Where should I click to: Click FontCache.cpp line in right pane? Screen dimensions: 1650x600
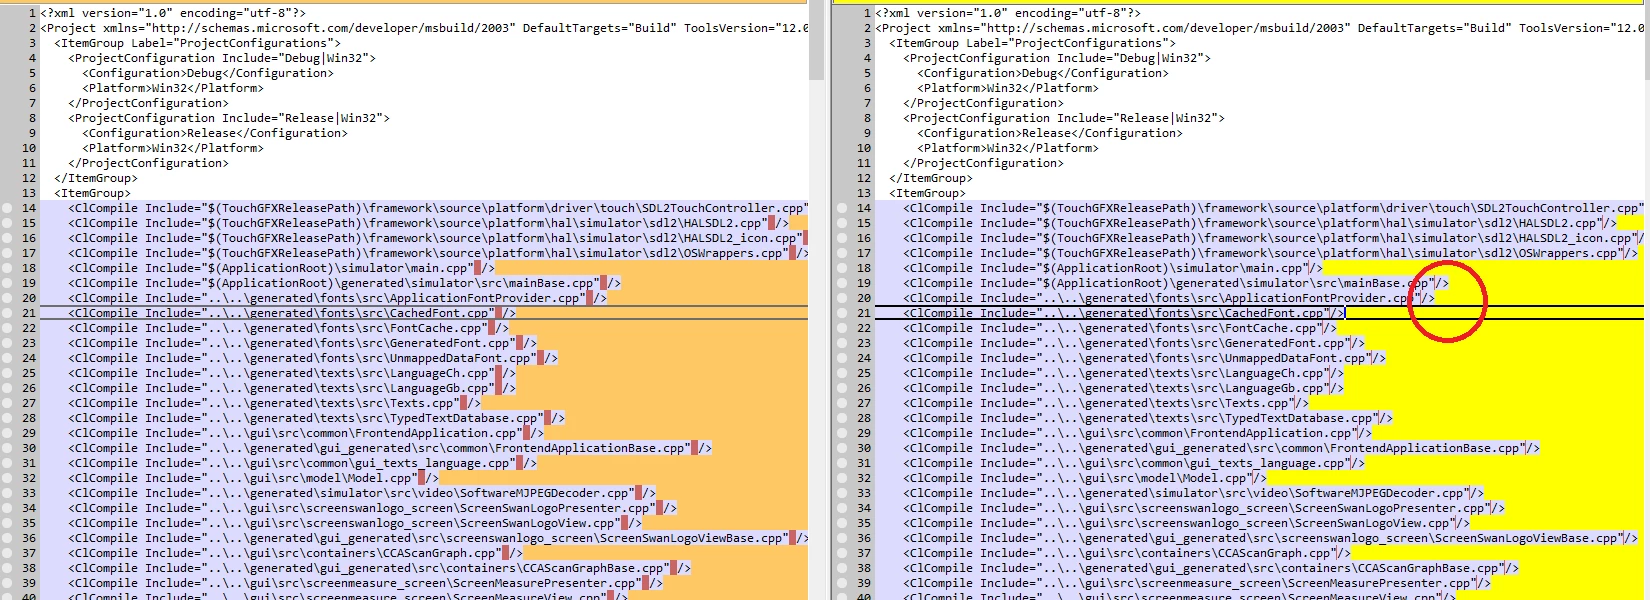click(1120, 328)
